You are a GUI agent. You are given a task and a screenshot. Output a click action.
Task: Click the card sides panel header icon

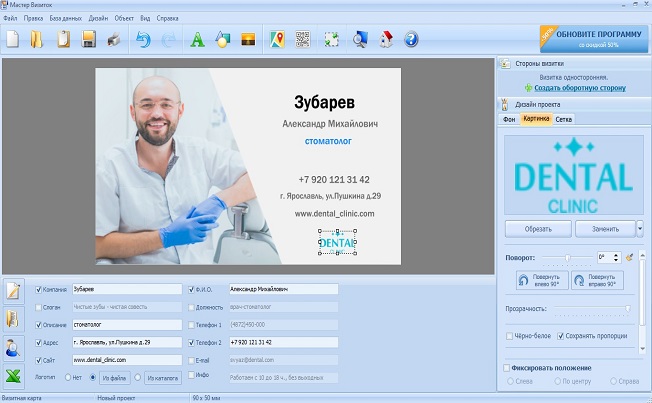pos(505,64)
